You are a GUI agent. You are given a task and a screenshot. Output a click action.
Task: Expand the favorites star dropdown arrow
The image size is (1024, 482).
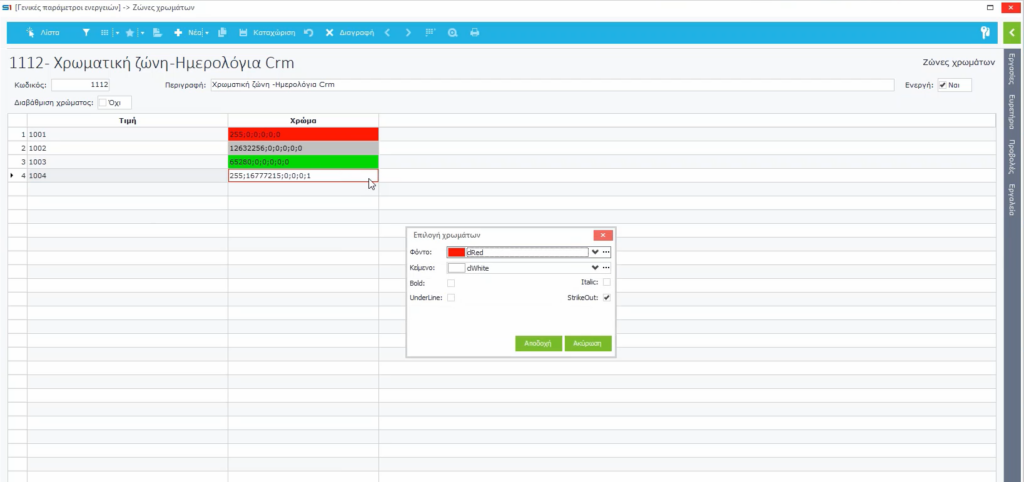click(142, 33)
